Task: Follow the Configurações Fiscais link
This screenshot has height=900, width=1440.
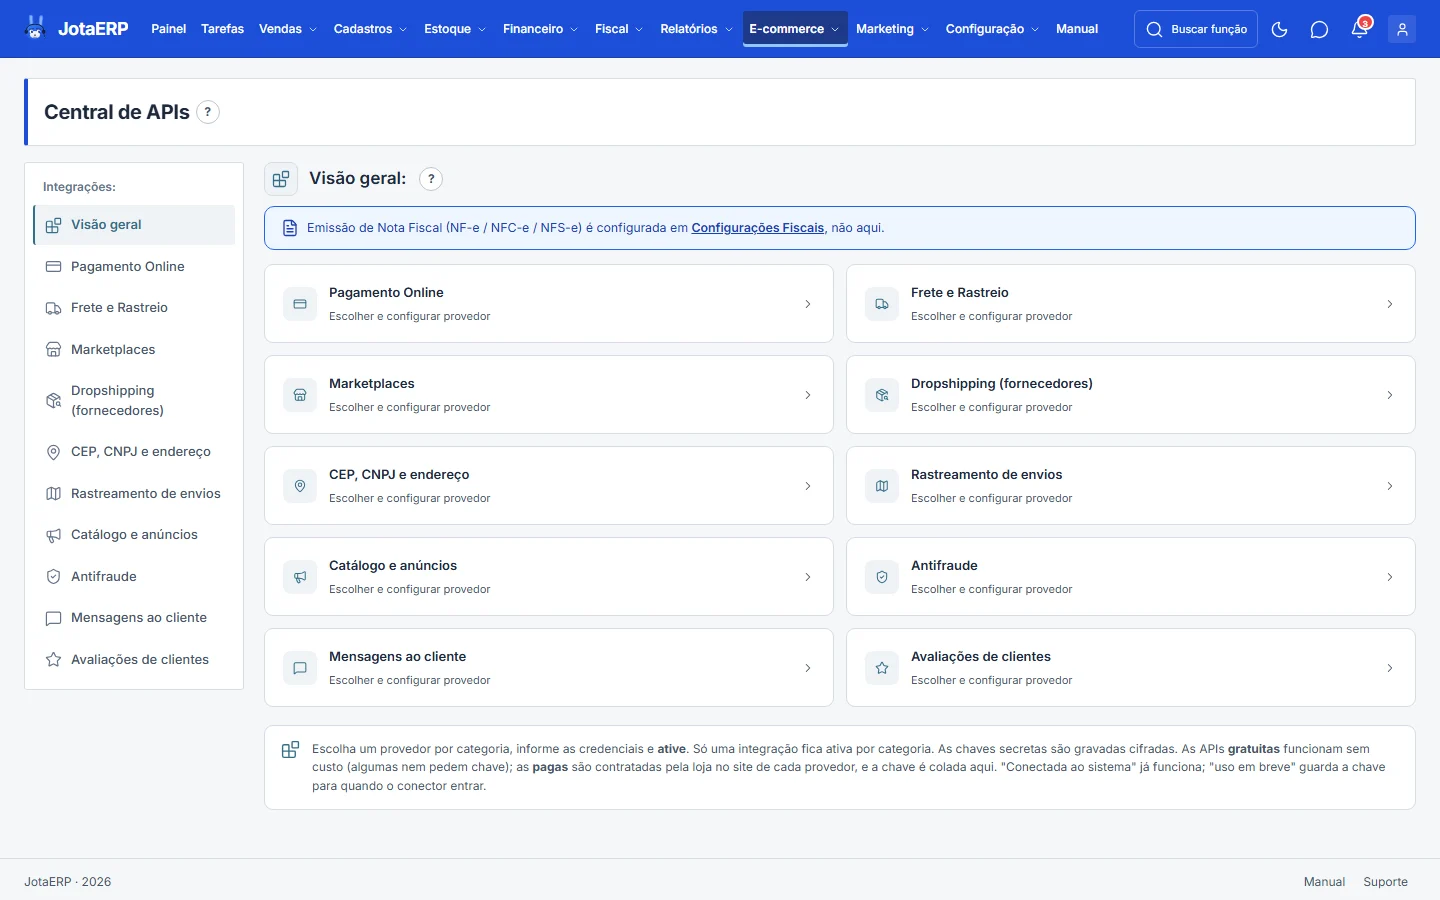Action: (758, 228)
